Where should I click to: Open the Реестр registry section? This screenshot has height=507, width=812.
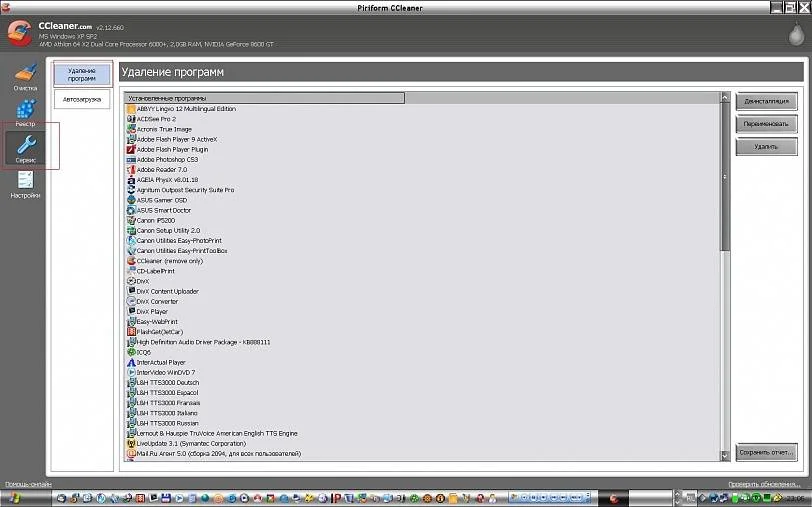(25, 113)
